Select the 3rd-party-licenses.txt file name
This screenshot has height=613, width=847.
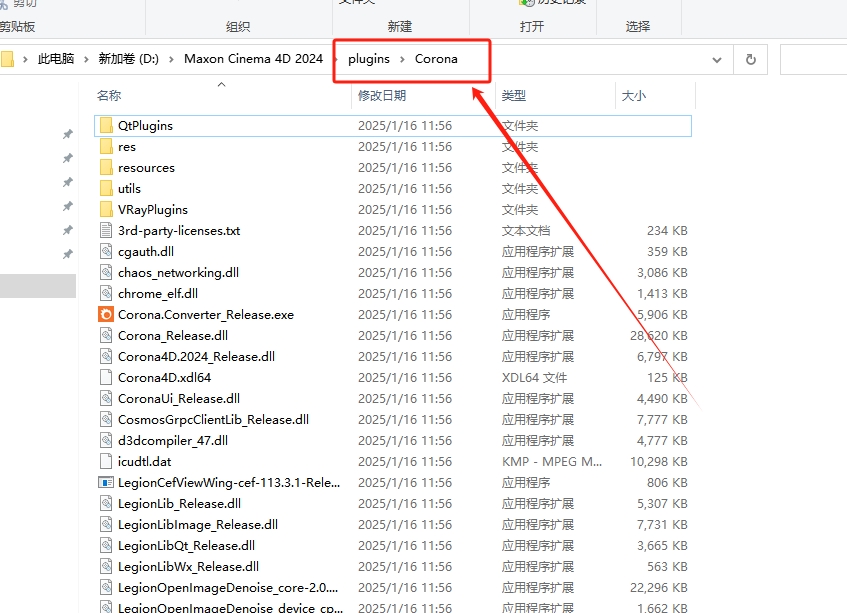point(179,231)
